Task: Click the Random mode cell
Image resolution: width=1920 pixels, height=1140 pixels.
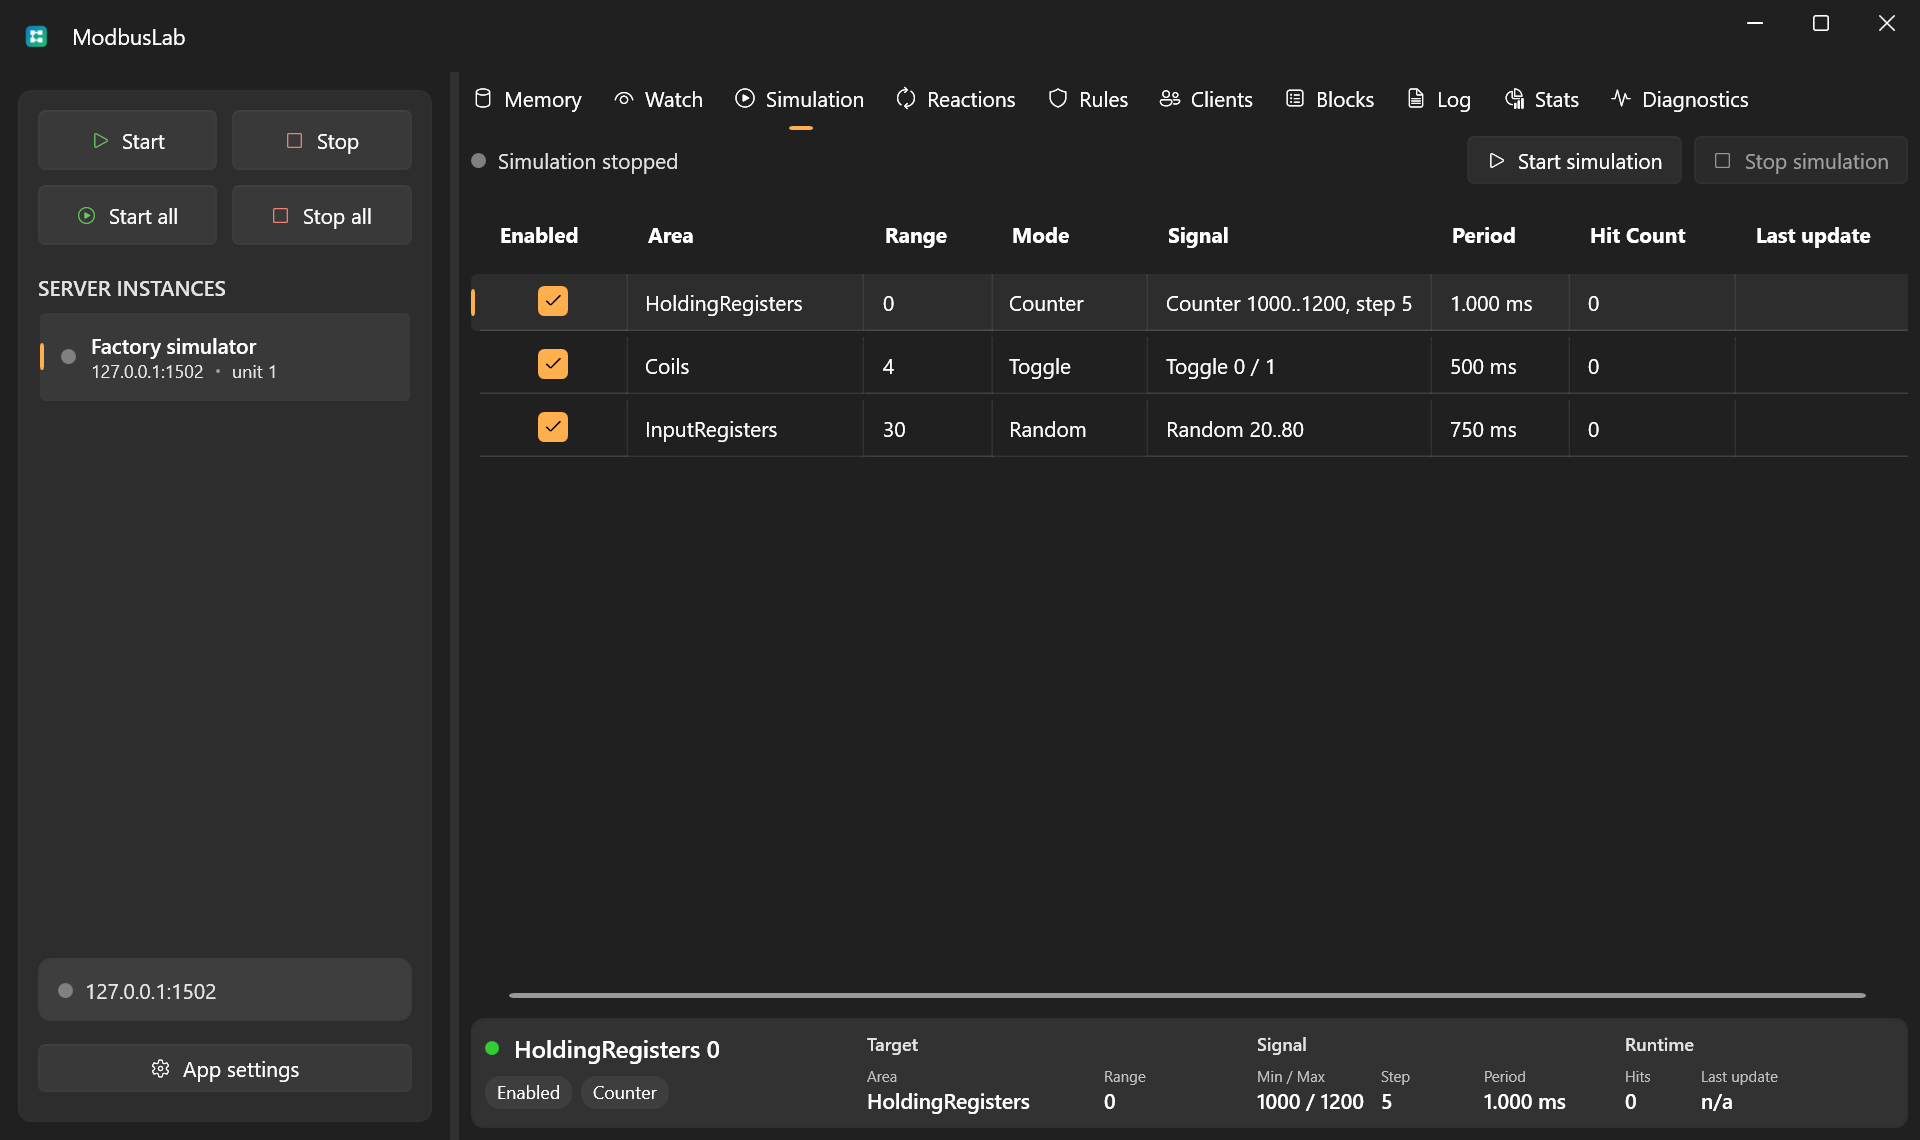Action: [1069, 429]
